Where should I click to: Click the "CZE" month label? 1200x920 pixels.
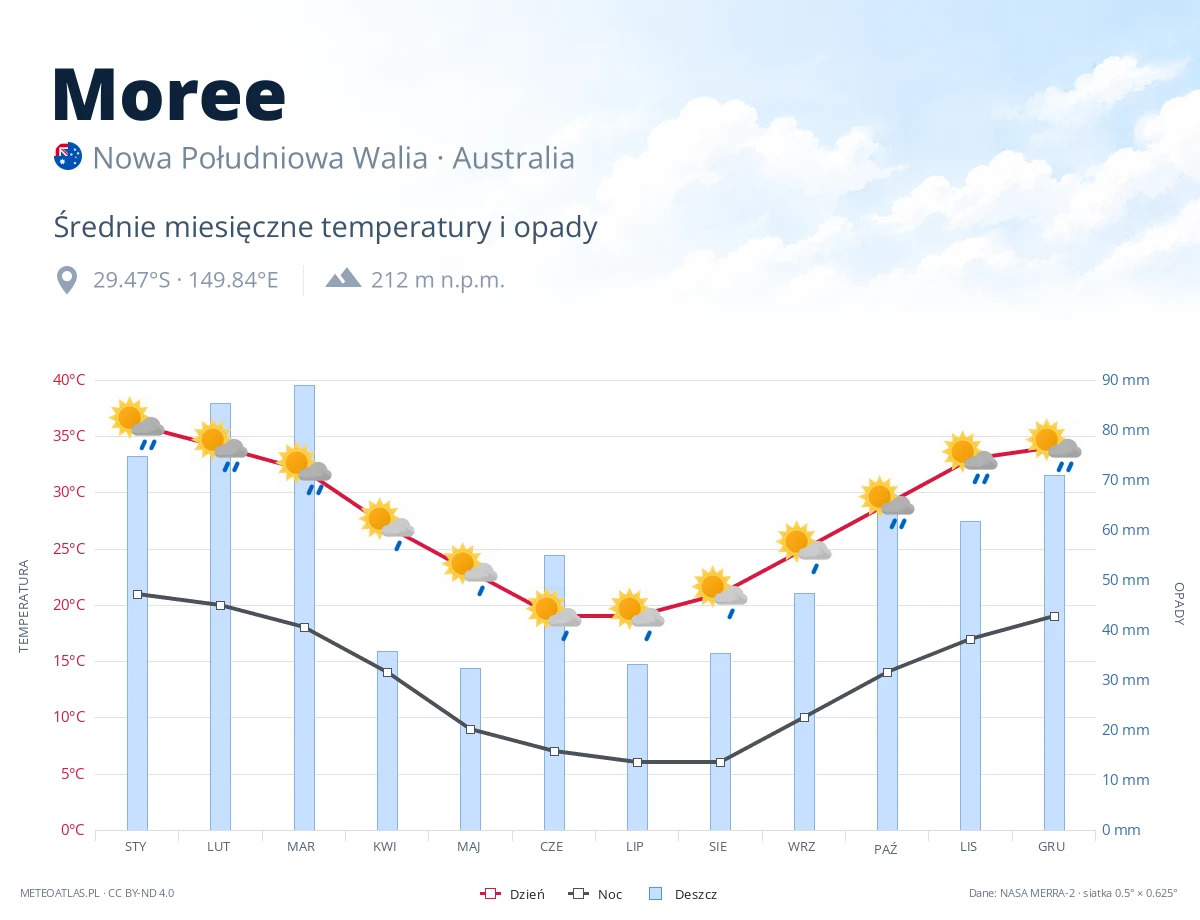551,846
